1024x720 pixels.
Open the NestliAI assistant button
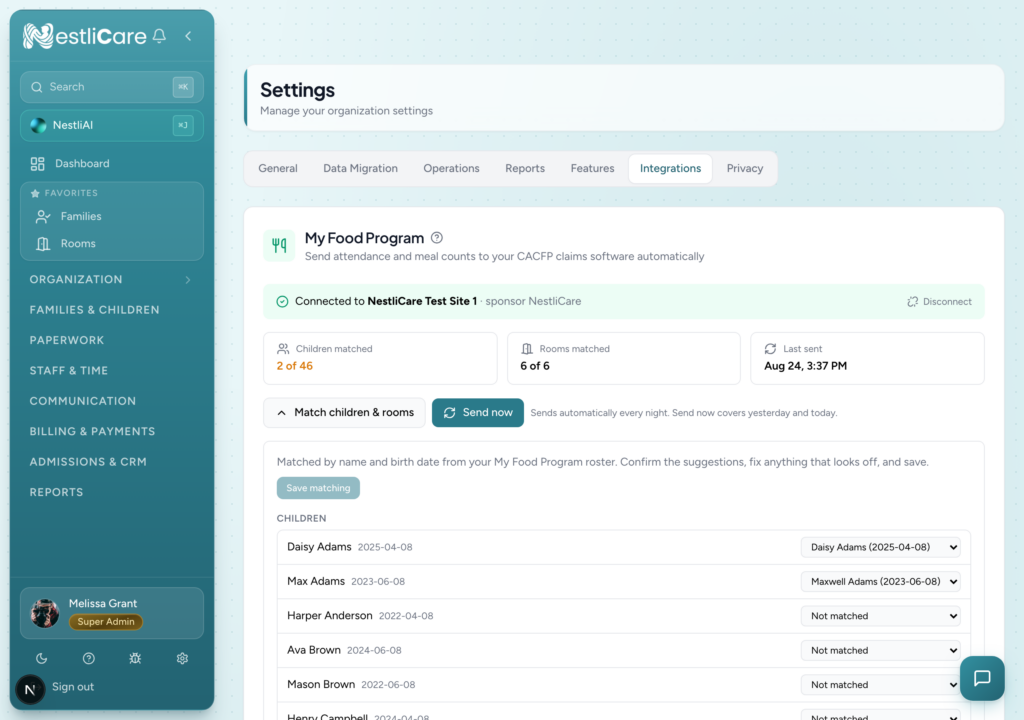pyautogui.click(x=112, y=125)
